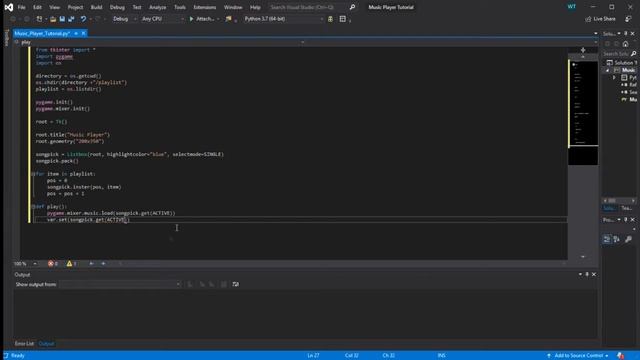
Task: Toggle word wrap in Output panel
Action: [x=236, y=284]
